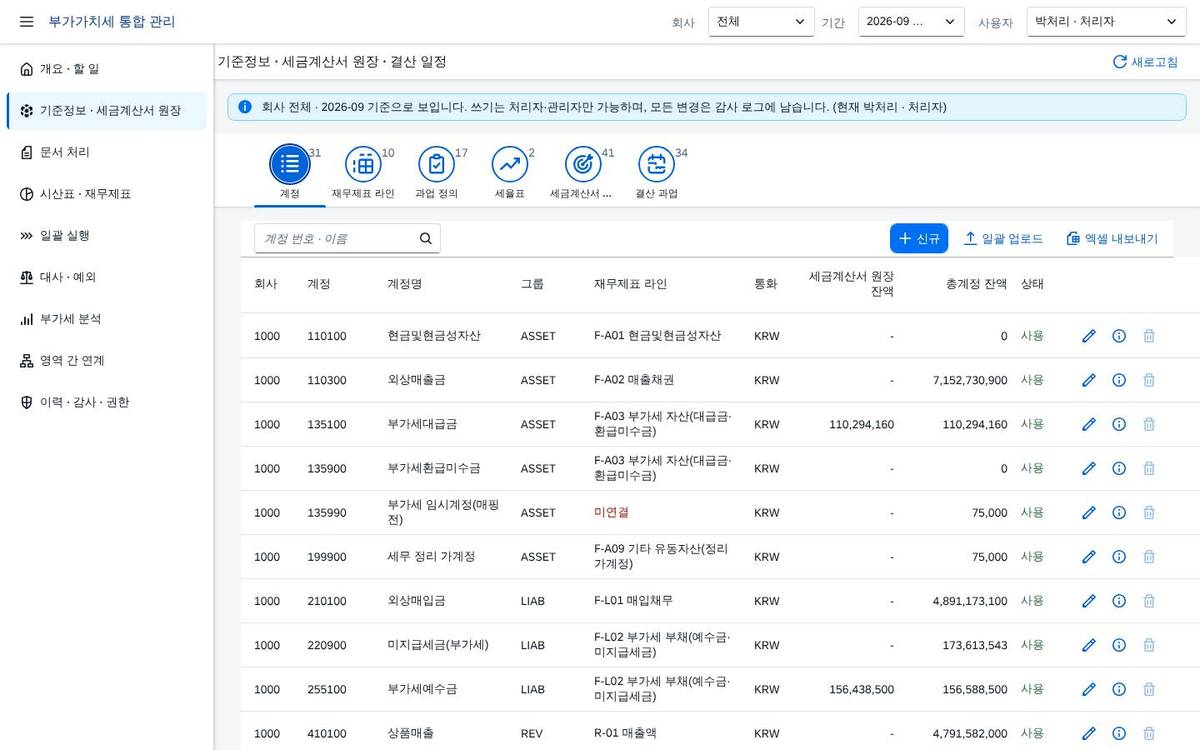This screenshot has height=750, width=1200.
Task: Delete account 110300 row
Action: click(1149, 380)
